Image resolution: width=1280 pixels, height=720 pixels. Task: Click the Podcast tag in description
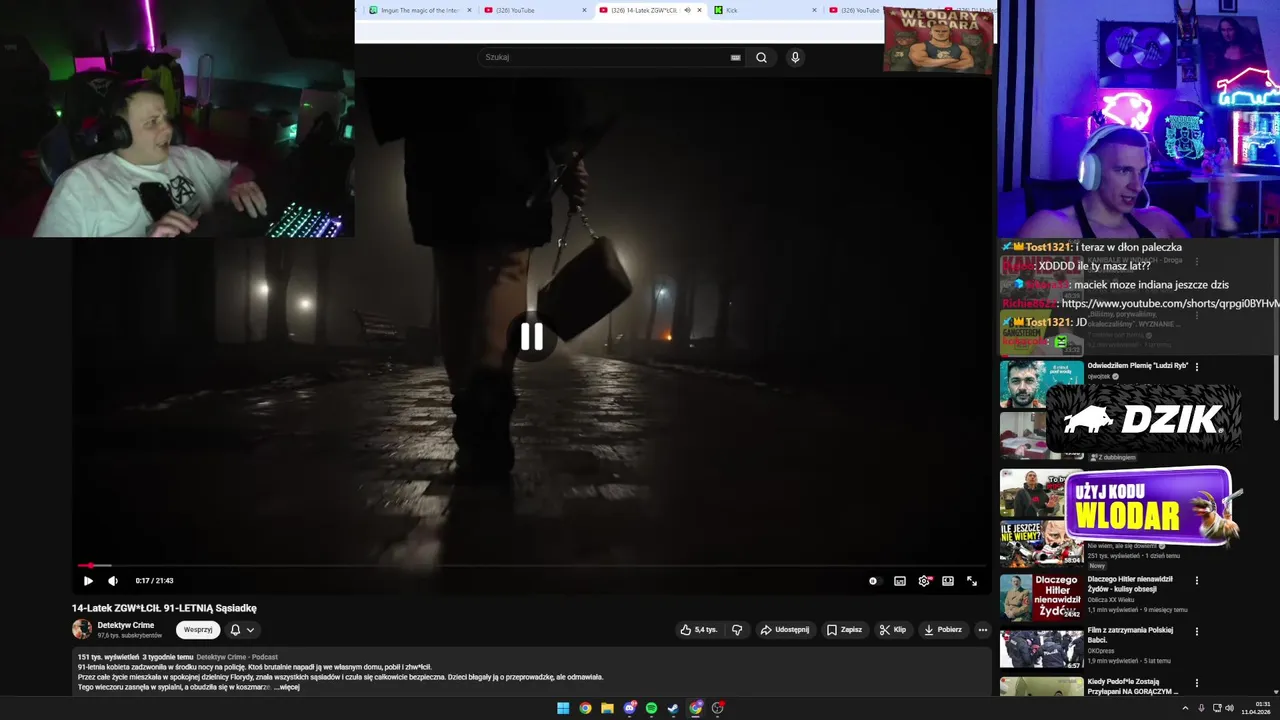point(265,657)
